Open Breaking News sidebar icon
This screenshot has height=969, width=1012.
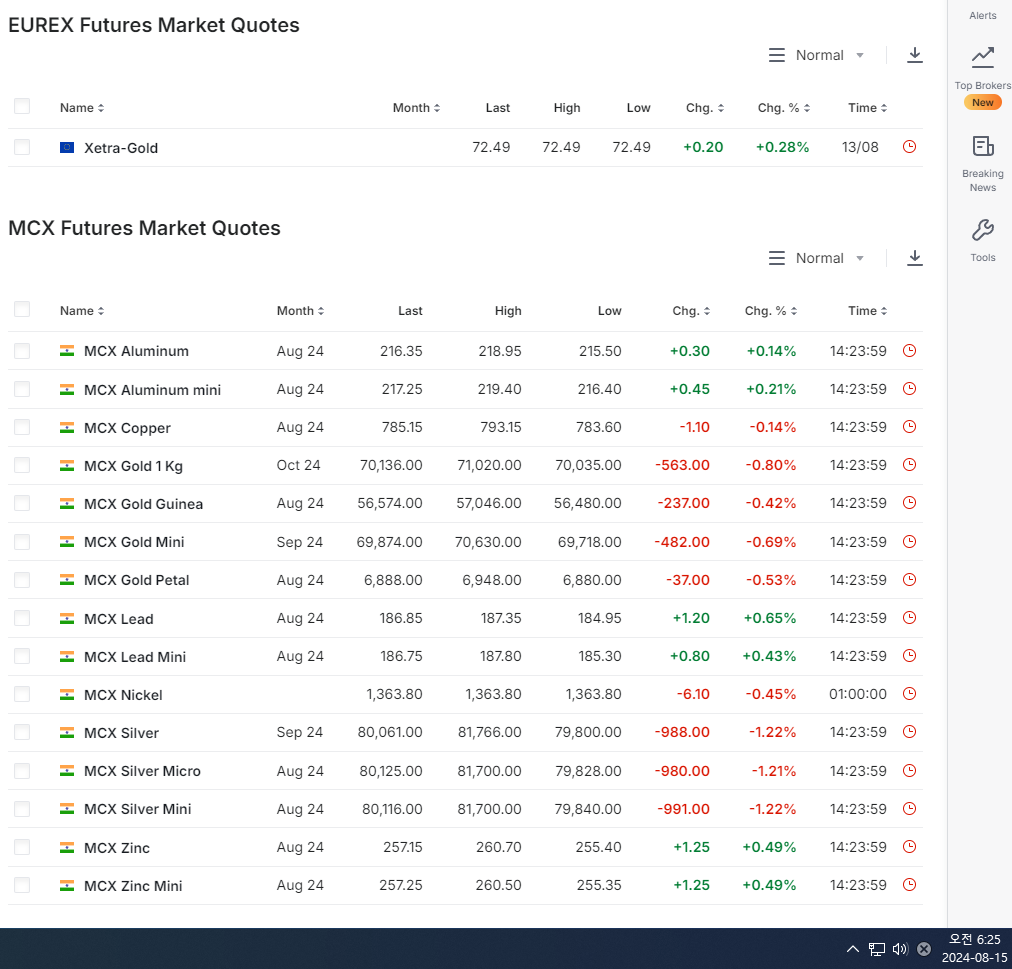tap(982, 147)
